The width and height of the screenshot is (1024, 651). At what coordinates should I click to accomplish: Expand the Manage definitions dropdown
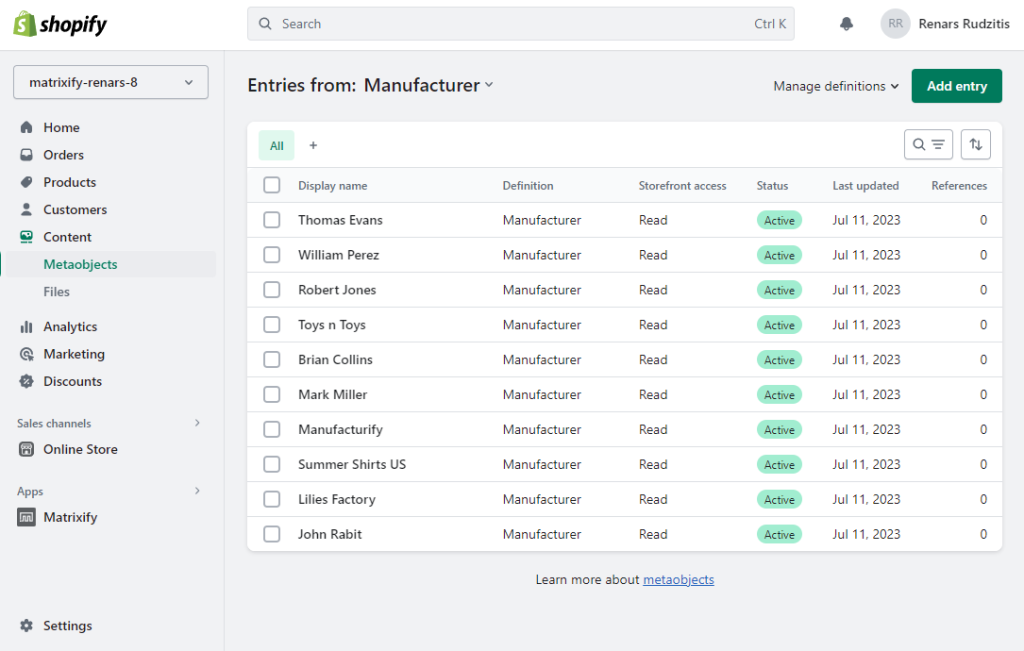(x=835, y=87)
